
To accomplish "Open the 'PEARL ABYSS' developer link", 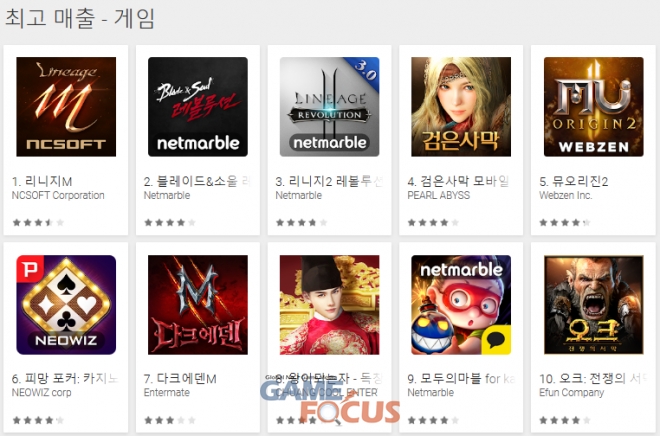I will point(439,195).
